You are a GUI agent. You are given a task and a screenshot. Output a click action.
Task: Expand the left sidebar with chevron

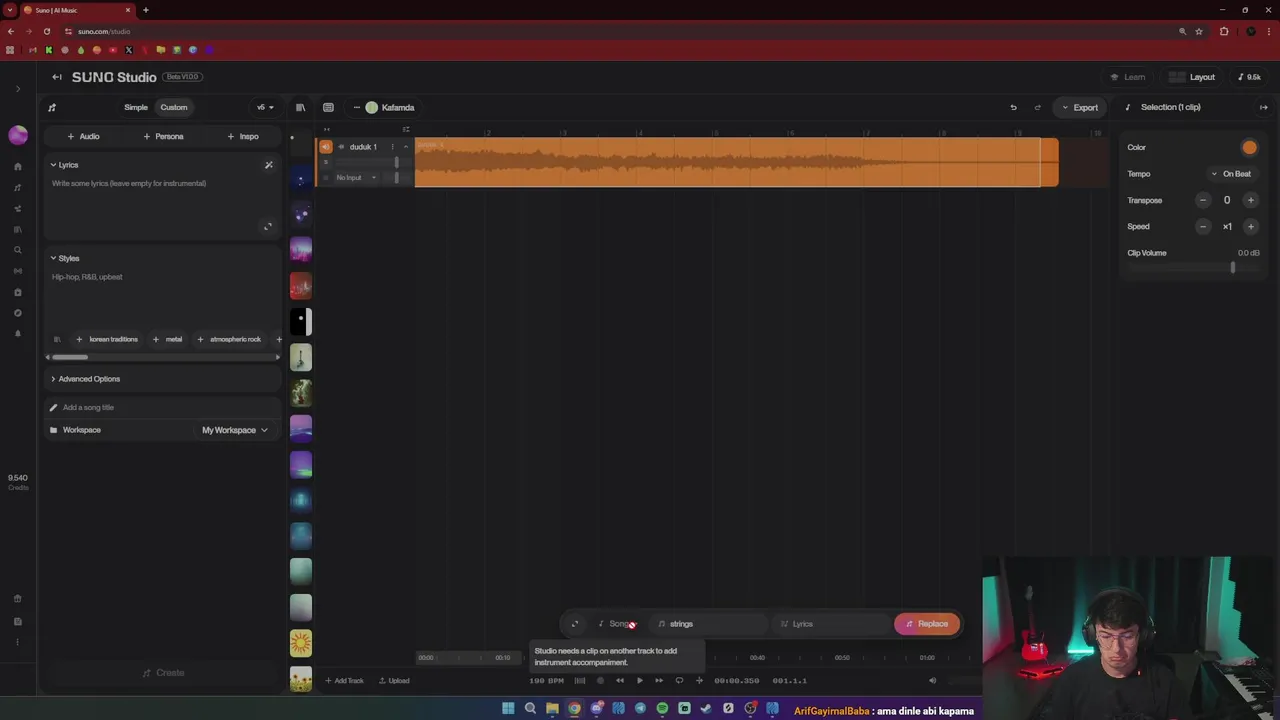point(18,89)
